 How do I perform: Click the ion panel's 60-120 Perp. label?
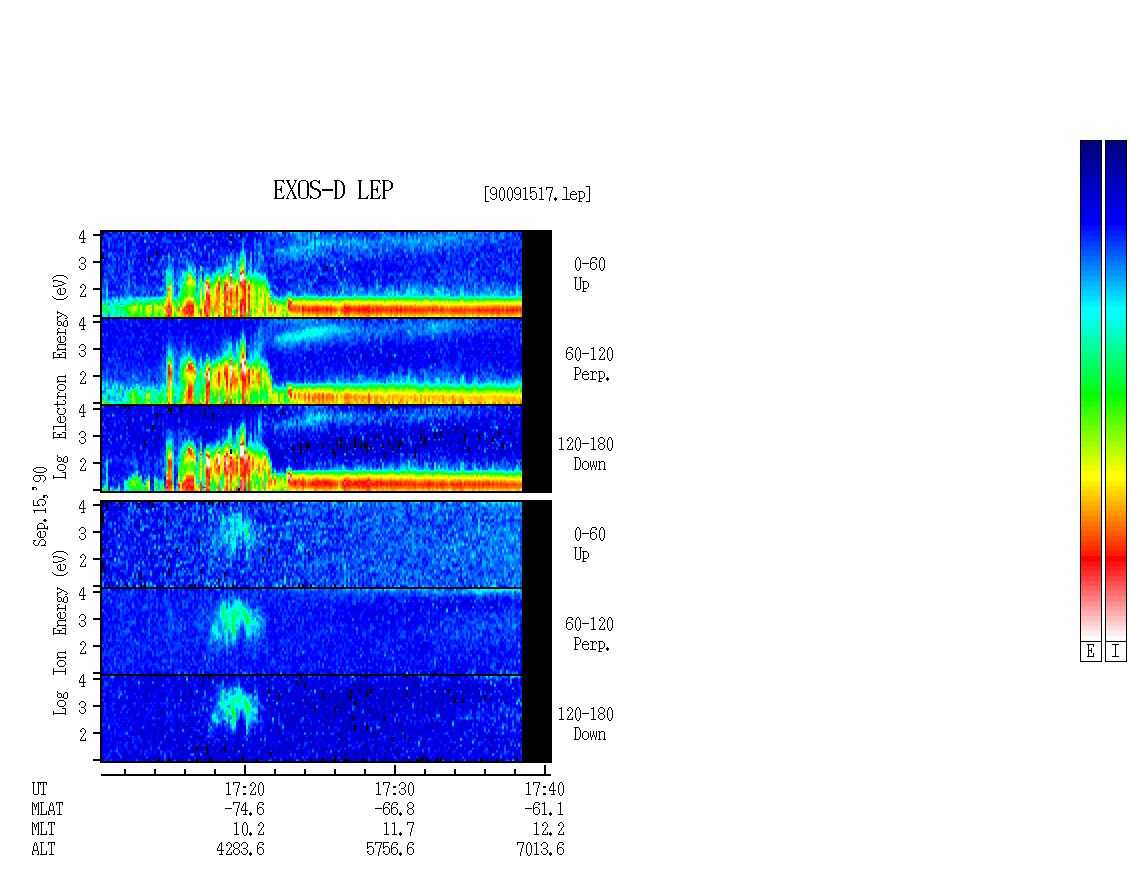pos(589,634)
